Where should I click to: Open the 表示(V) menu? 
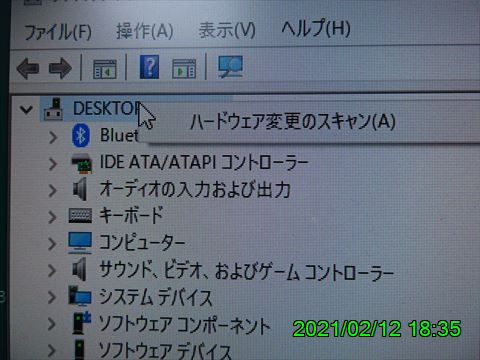pyautogui.click(x=227, y=30)
